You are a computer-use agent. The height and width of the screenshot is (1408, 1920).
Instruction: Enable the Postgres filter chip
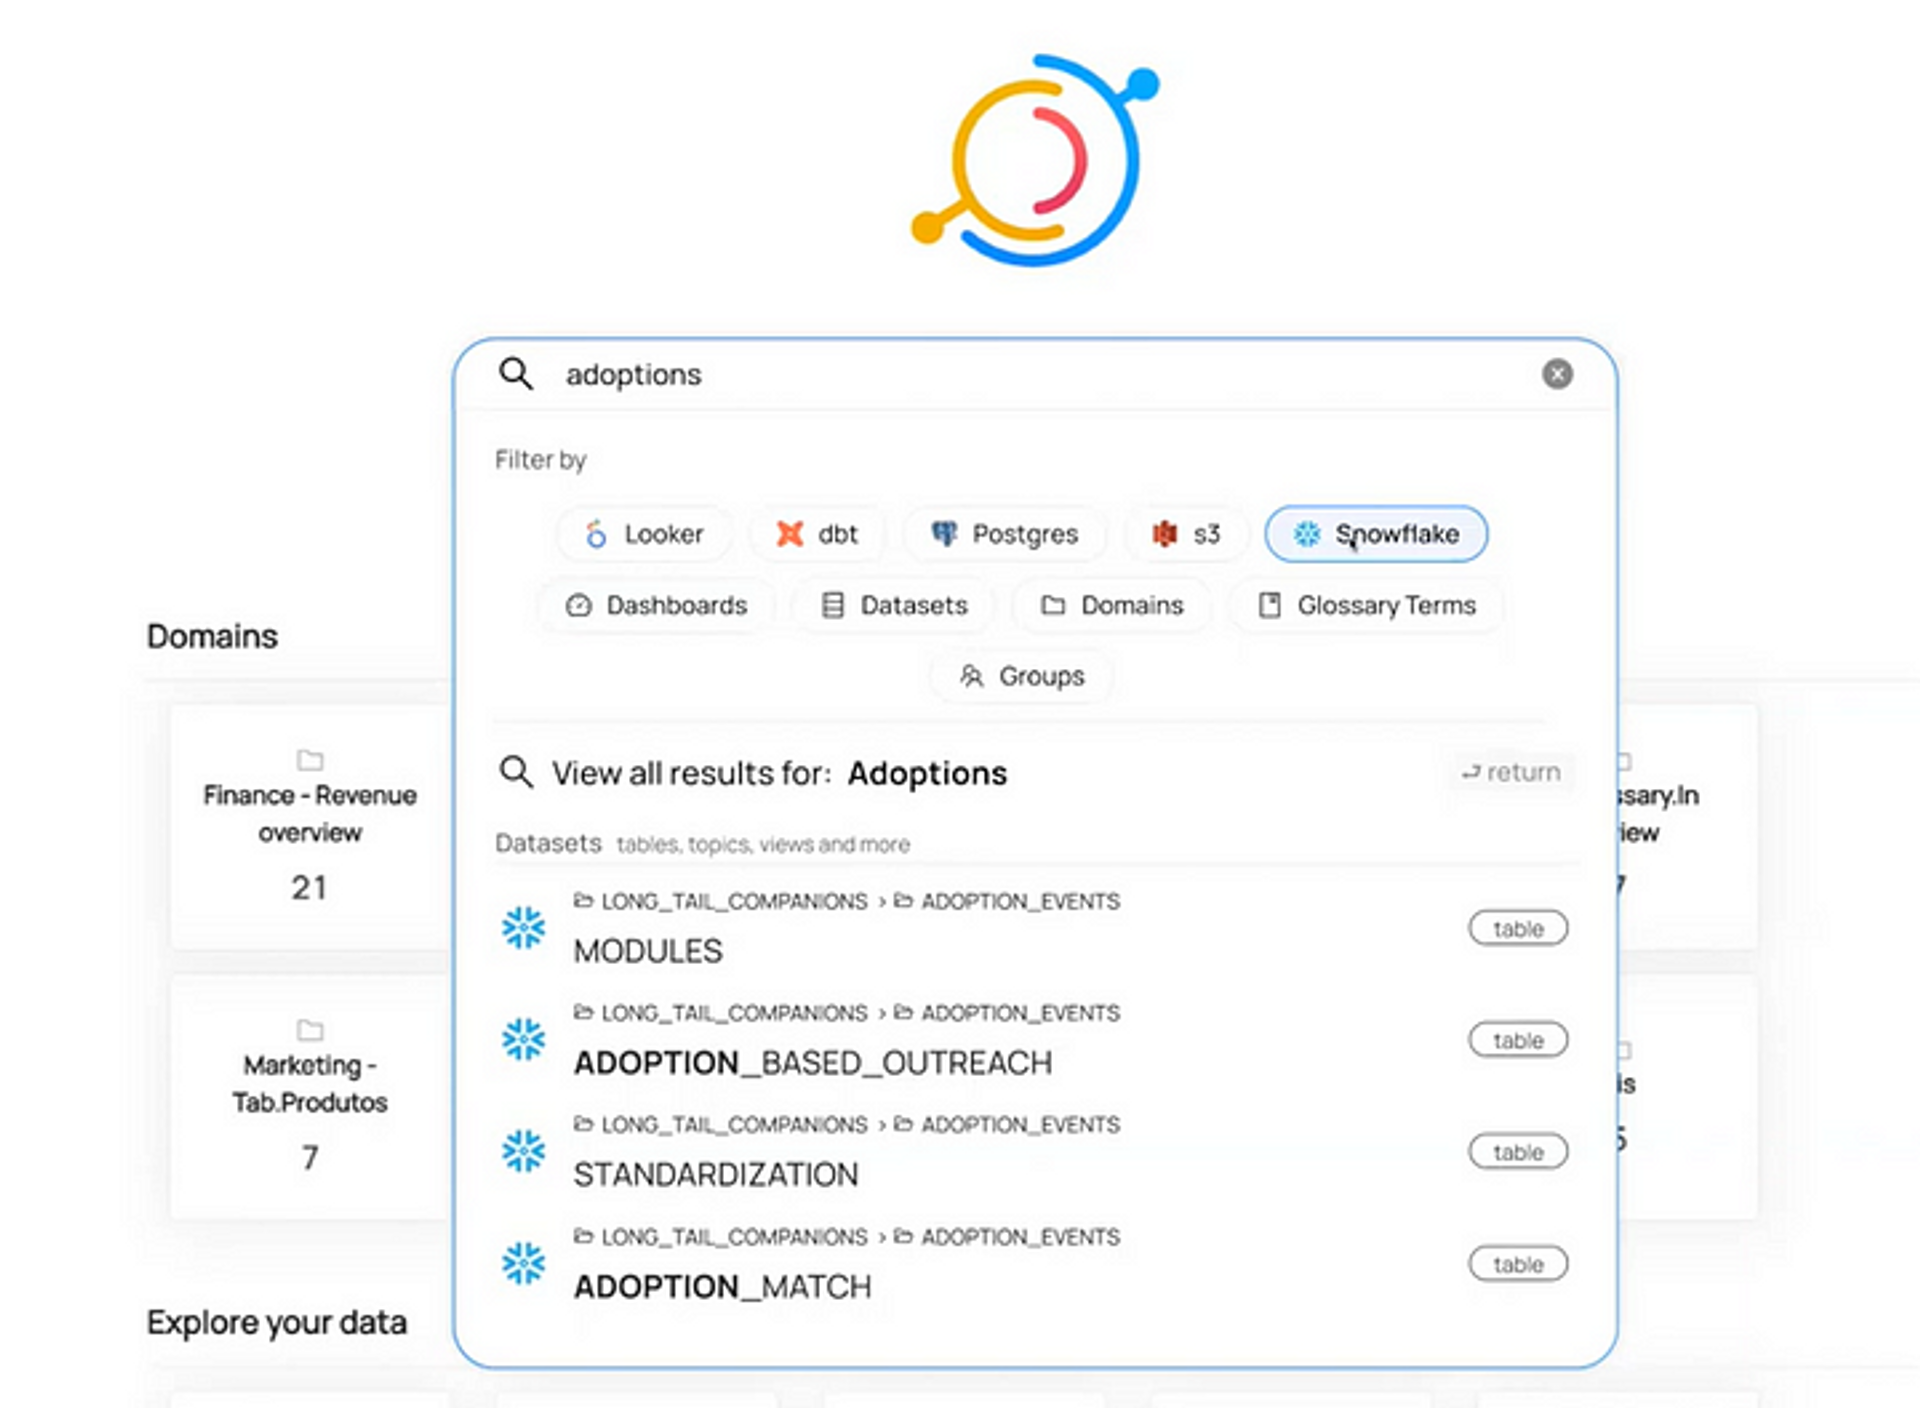click(x=1005, y=534)
